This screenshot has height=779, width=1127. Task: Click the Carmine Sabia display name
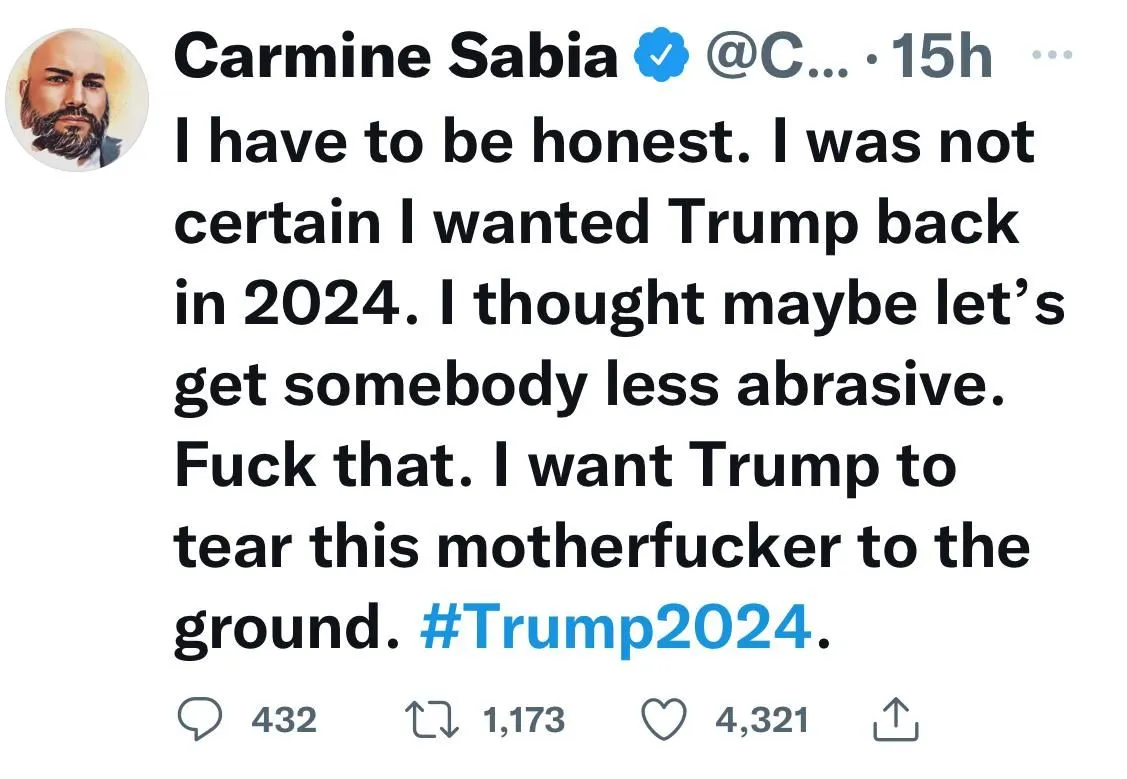click(x=397, y=58)
